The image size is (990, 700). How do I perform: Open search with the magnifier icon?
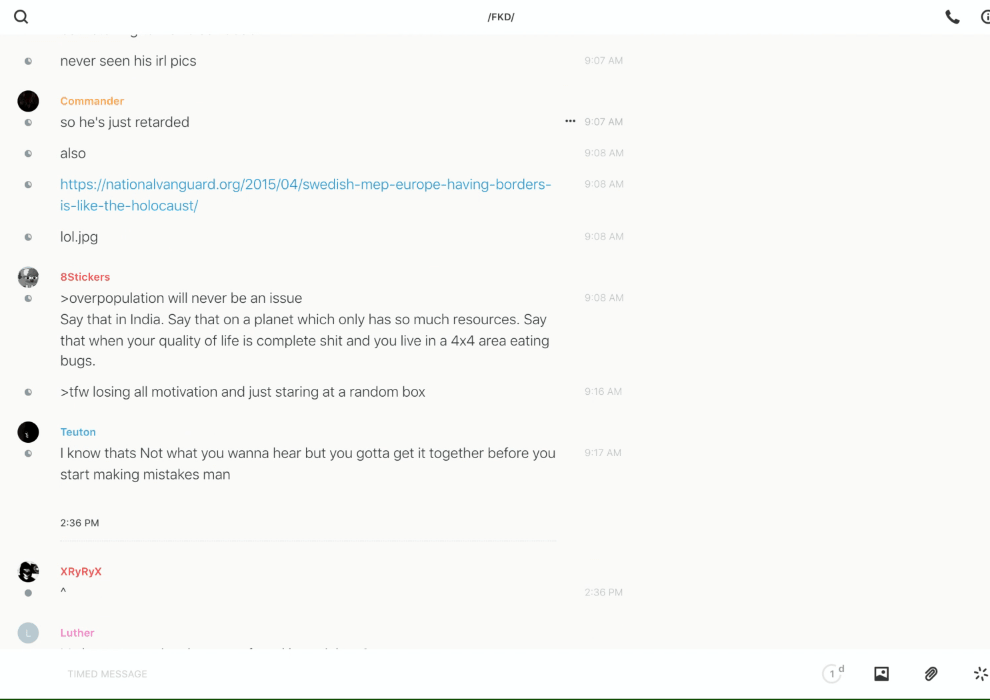click(21, 17)
